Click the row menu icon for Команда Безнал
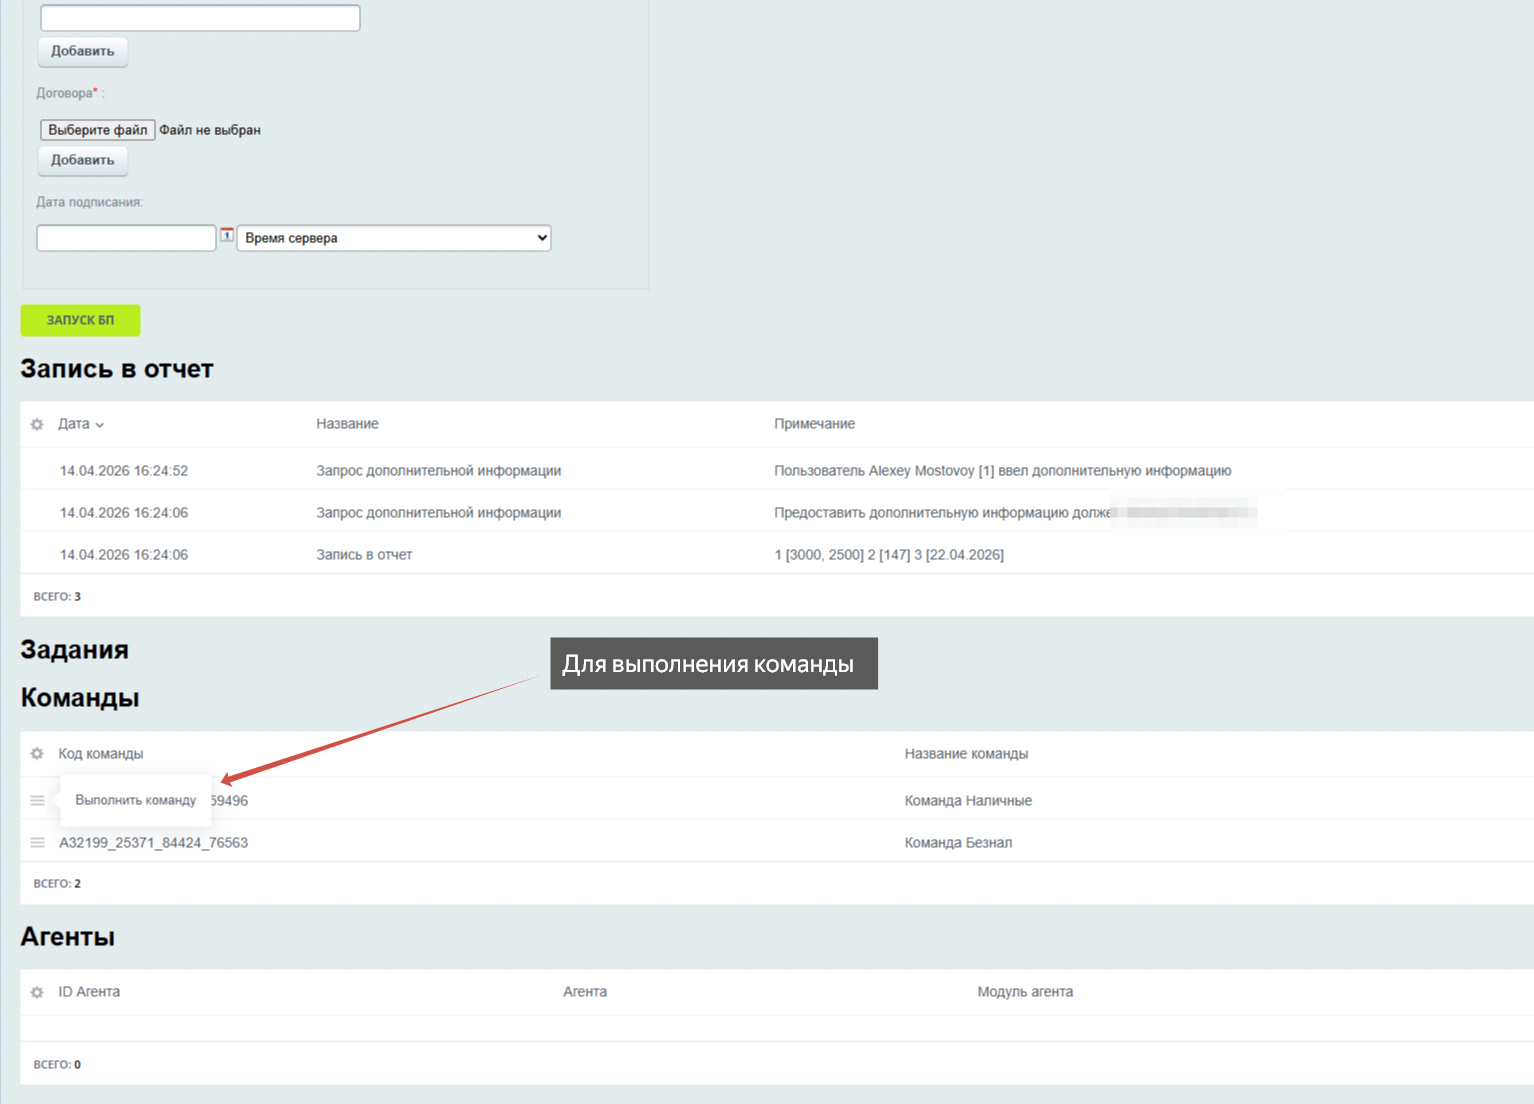Screen dimensions: 1534x1104 (37, 843)
